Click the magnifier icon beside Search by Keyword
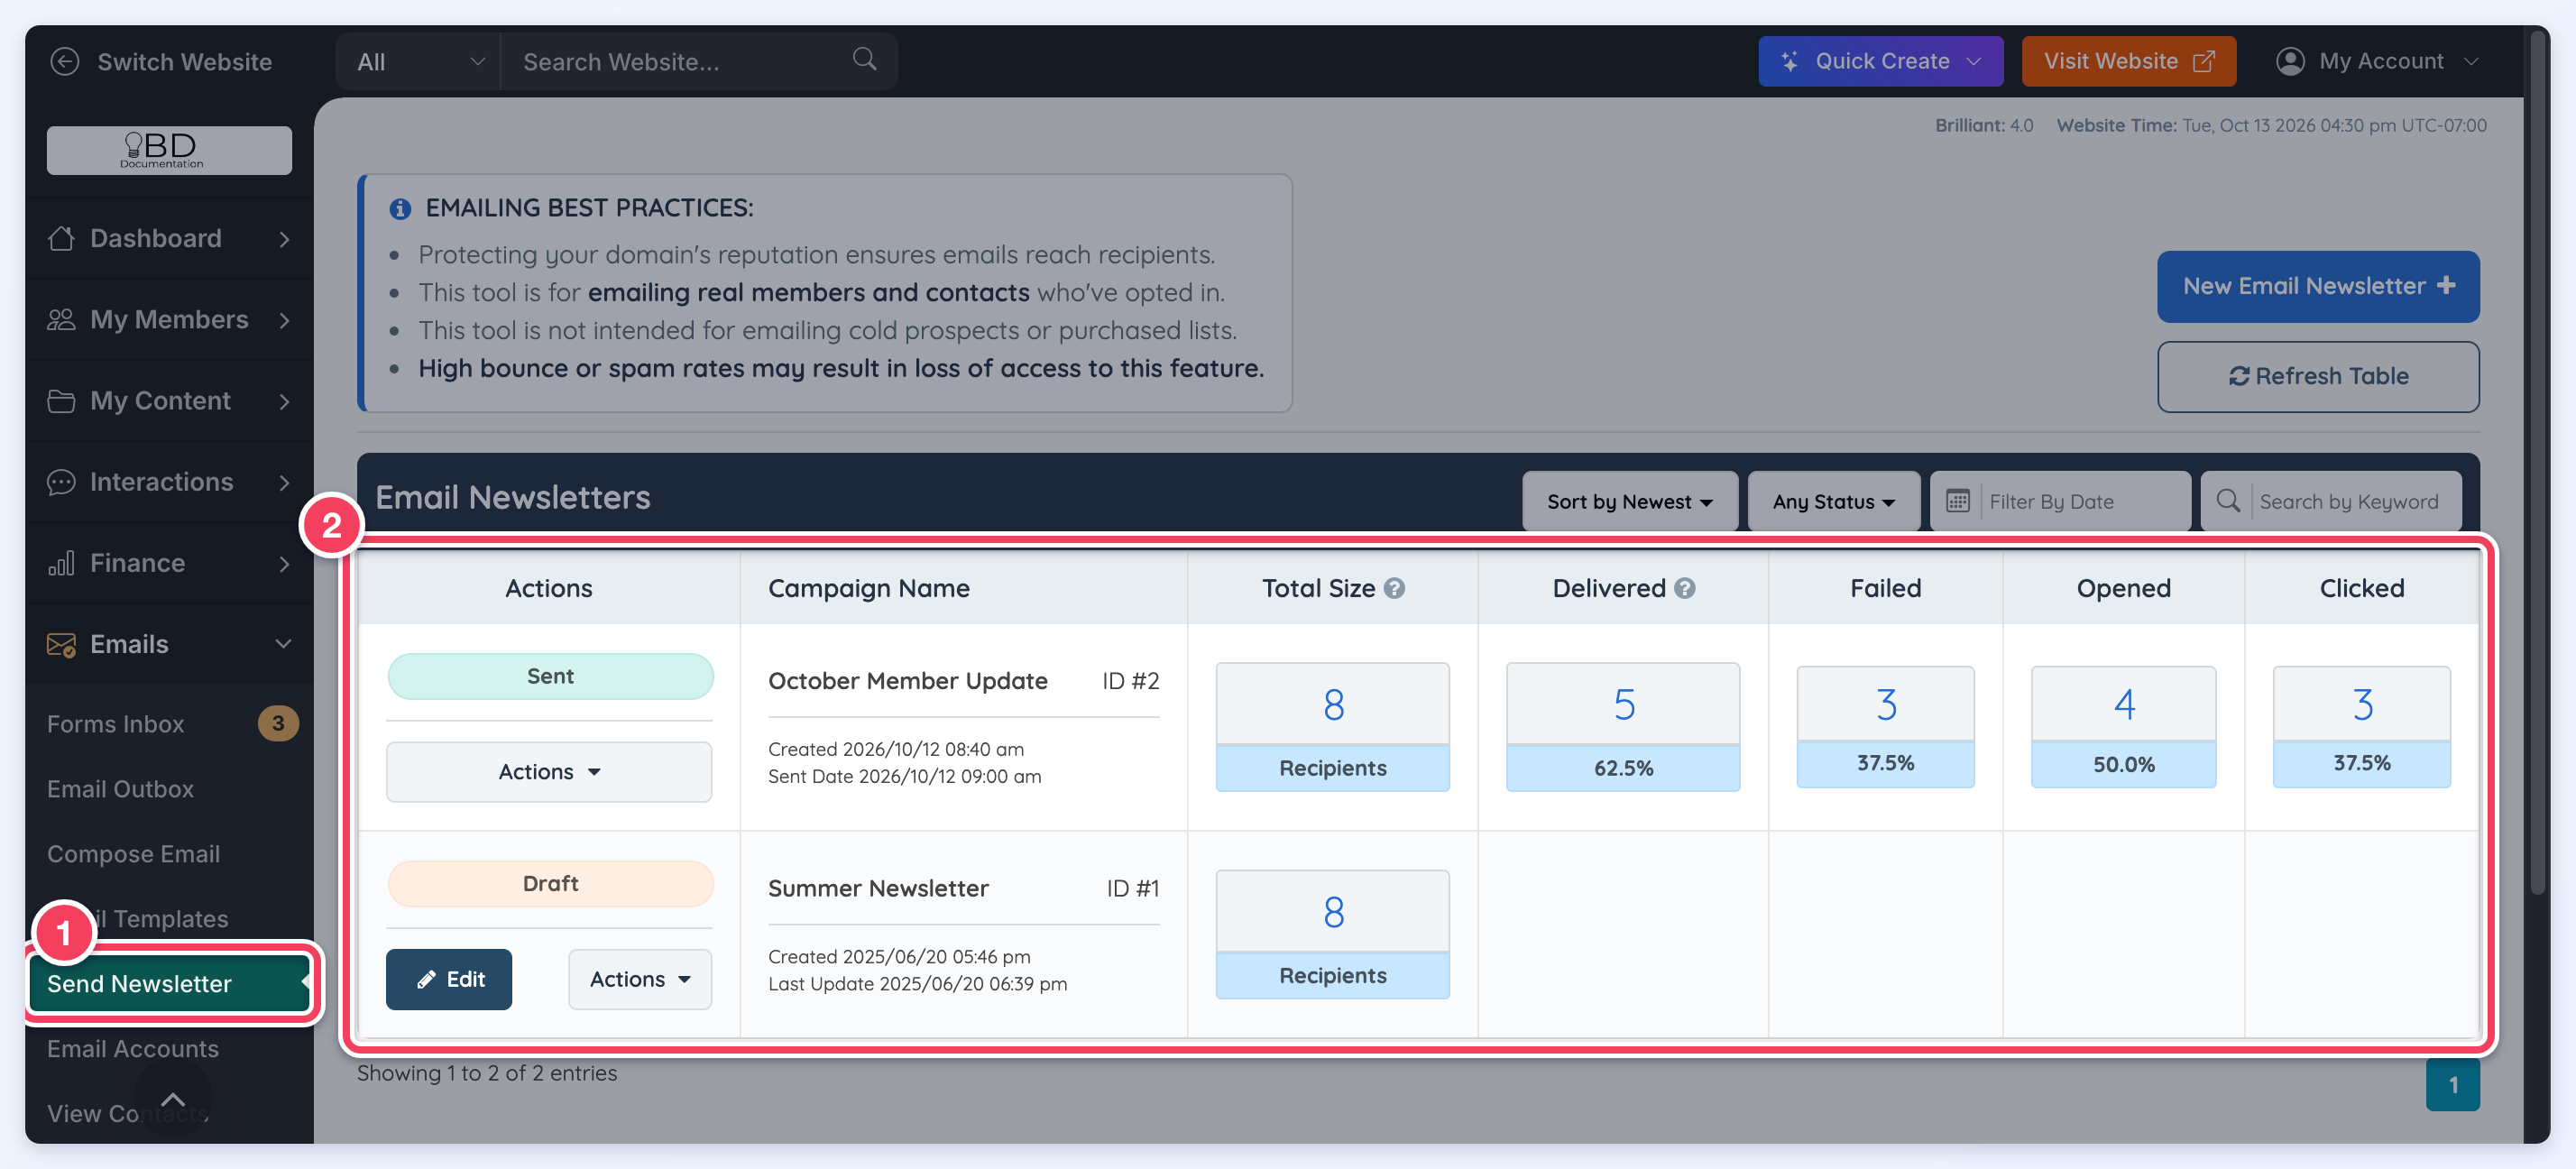This screenshot has width=2576, height=1169. point(2228,500)
